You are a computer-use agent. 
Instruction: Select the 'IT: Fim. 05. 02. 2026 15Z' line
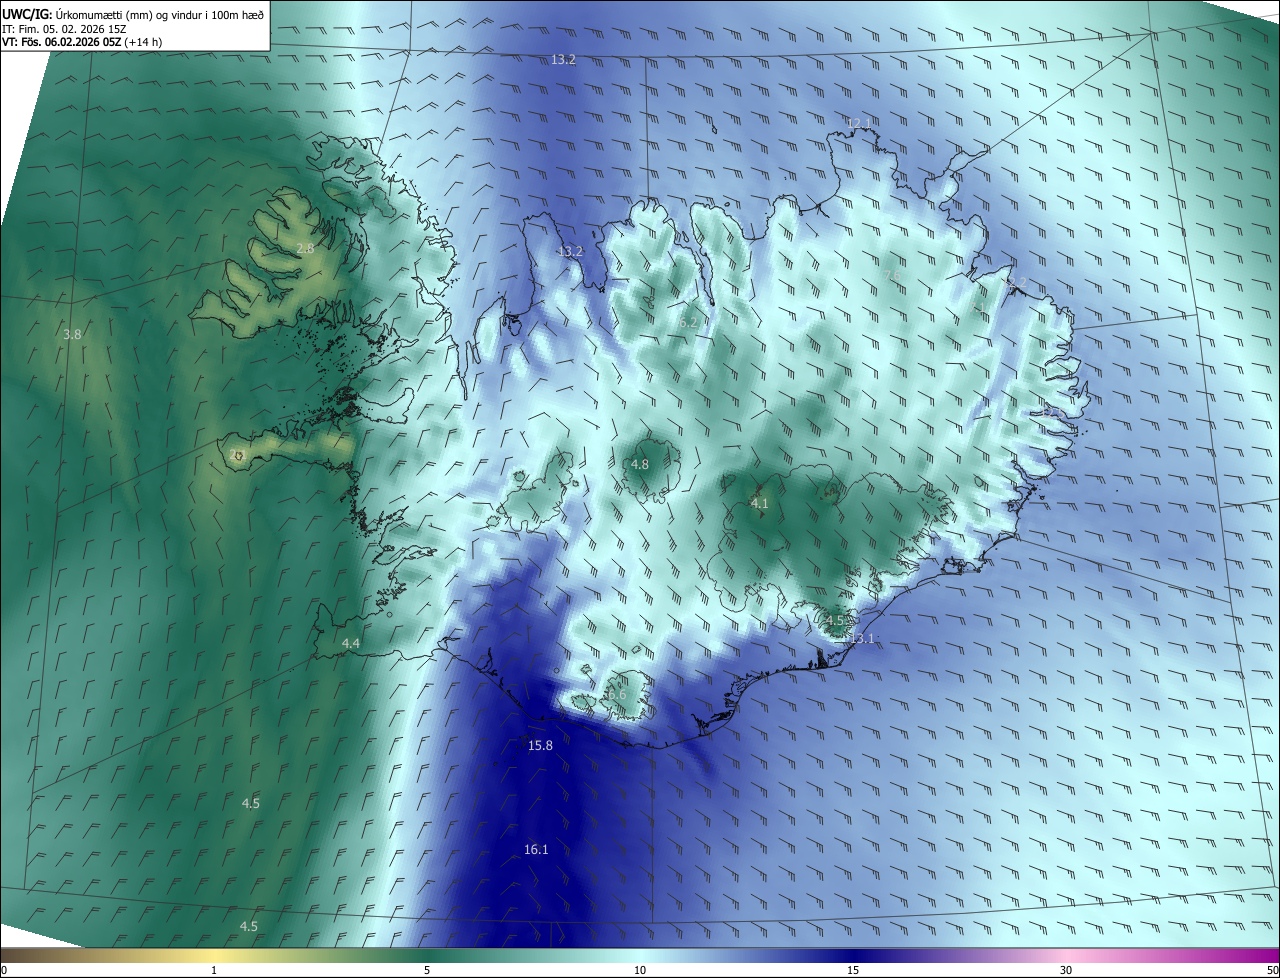pos(65,28)
